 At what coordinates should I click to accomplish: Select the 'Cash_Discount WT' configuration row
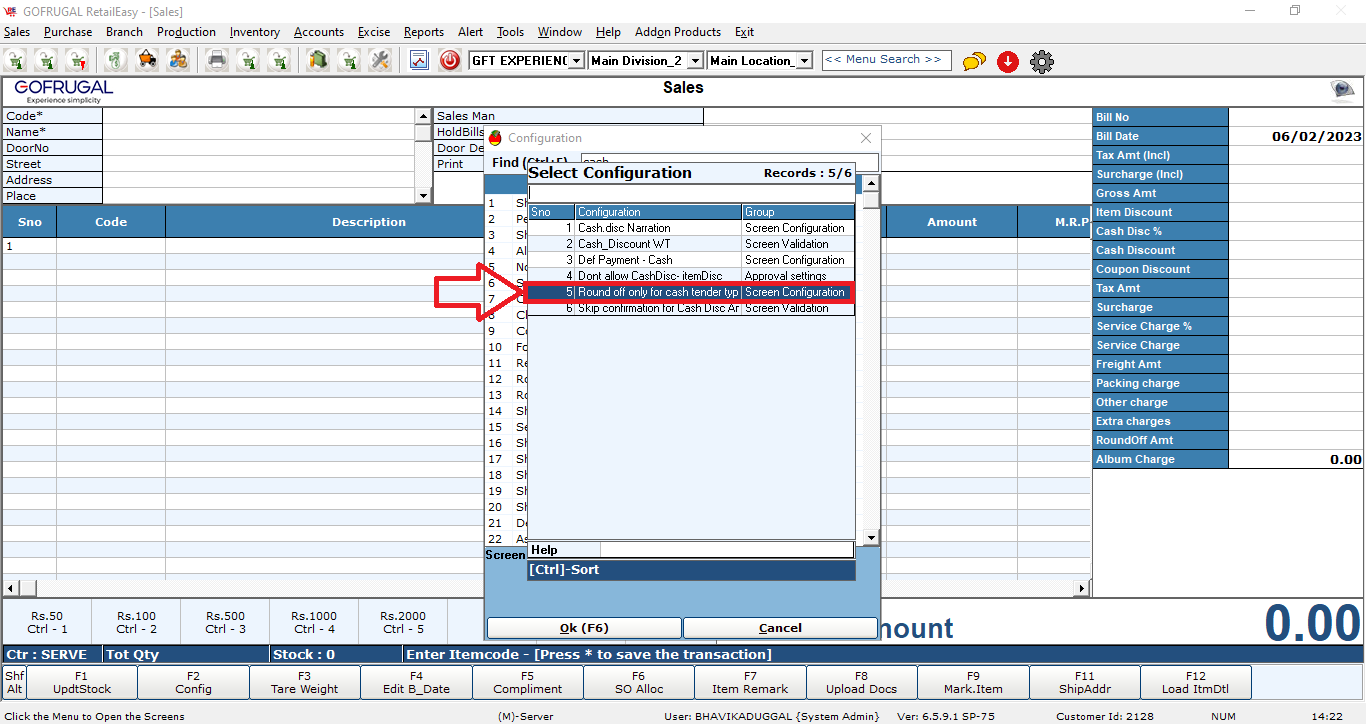(691, 244)
